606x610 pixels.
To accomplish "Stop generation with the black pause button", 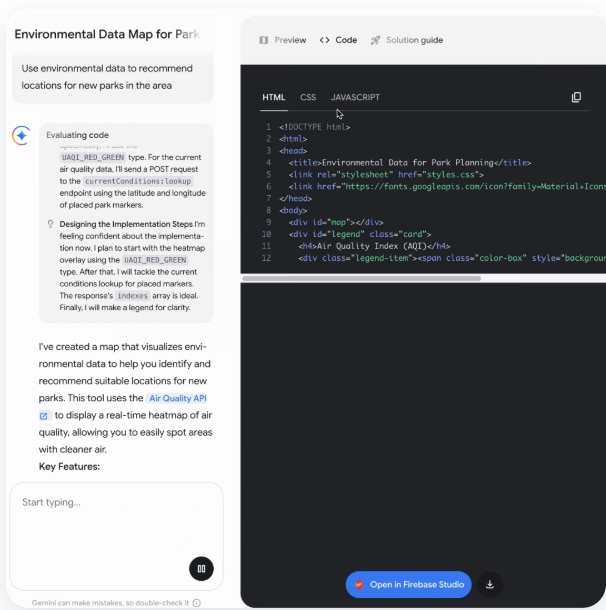I will pos(201,568).
